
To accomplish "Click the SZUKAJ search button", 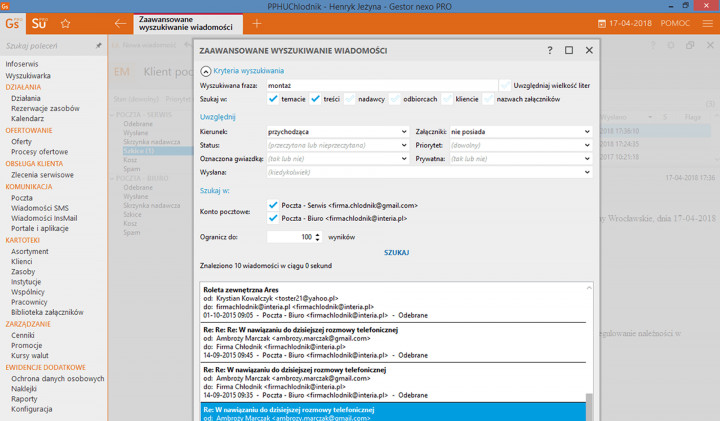I will tap(396, 252).
